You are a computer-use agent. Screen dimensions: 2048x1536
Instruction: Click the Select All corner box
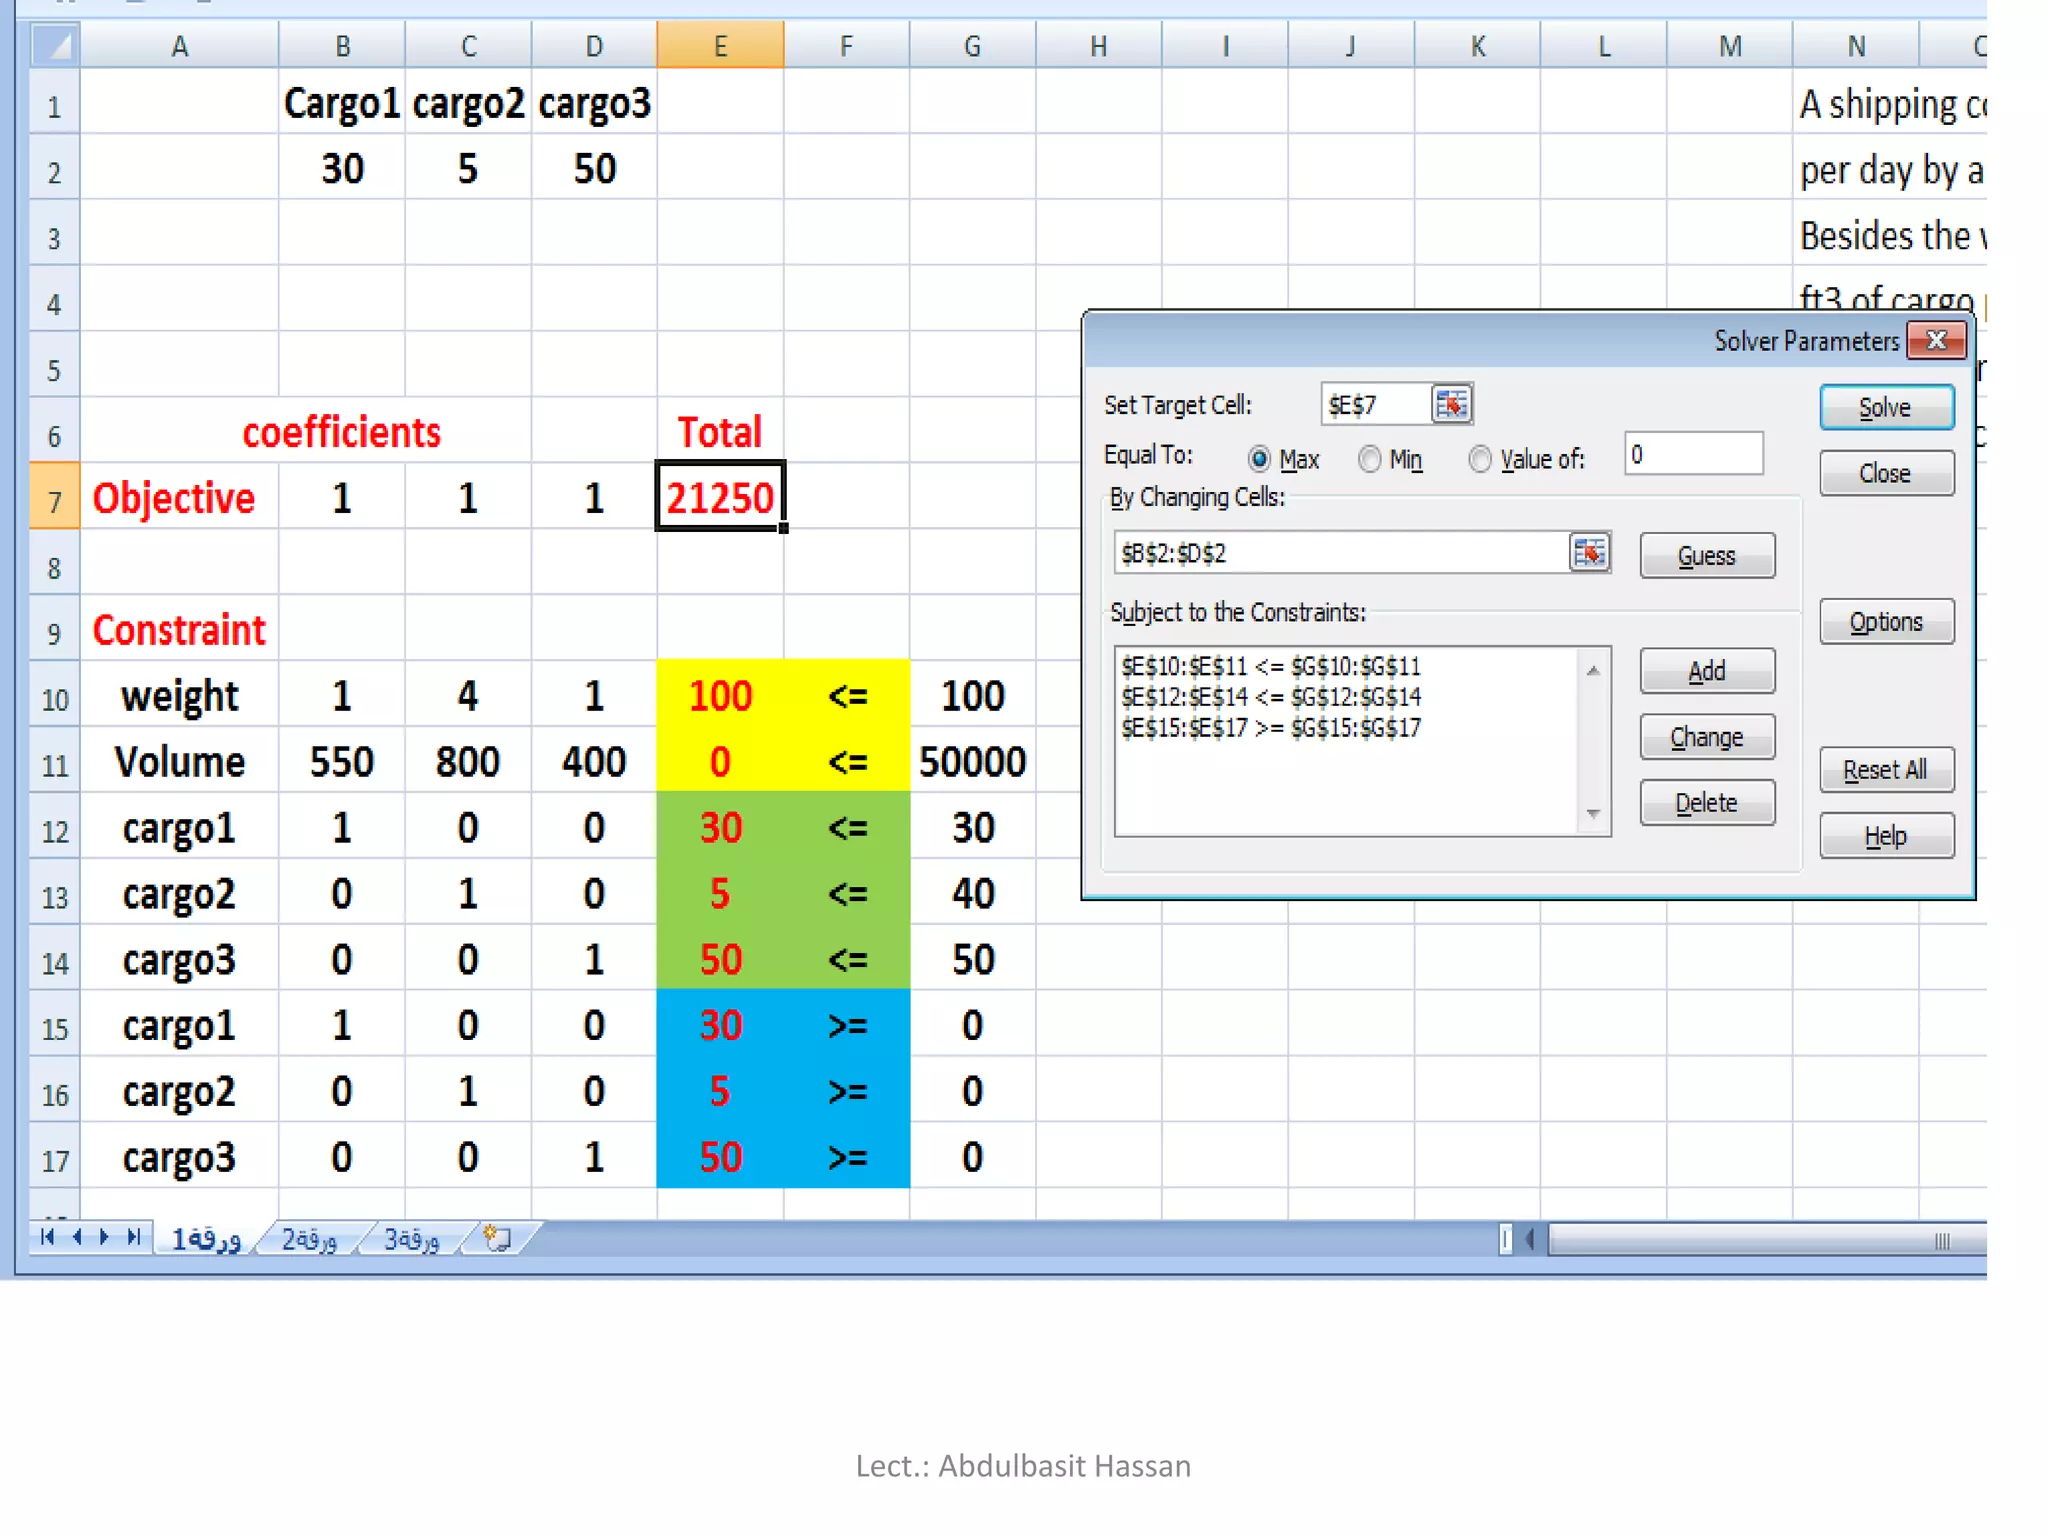55,45
